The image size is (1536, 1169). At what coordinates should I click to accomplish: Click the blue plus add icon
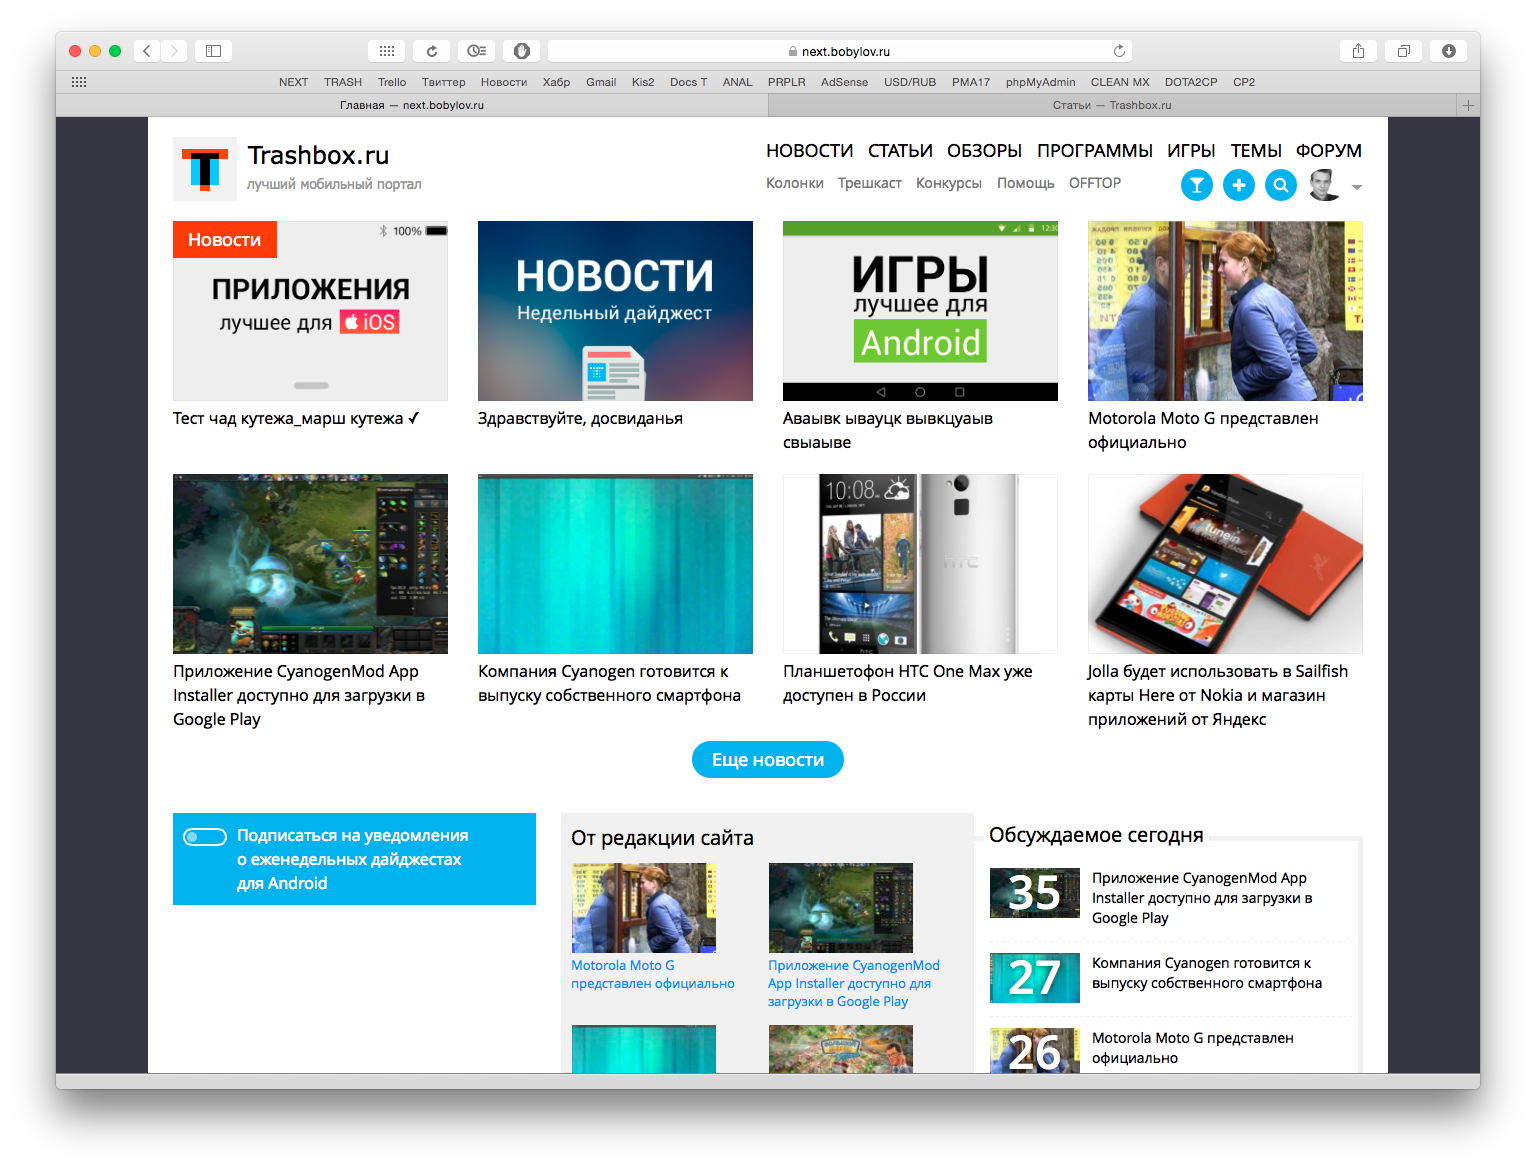(x=1239, y=185)
